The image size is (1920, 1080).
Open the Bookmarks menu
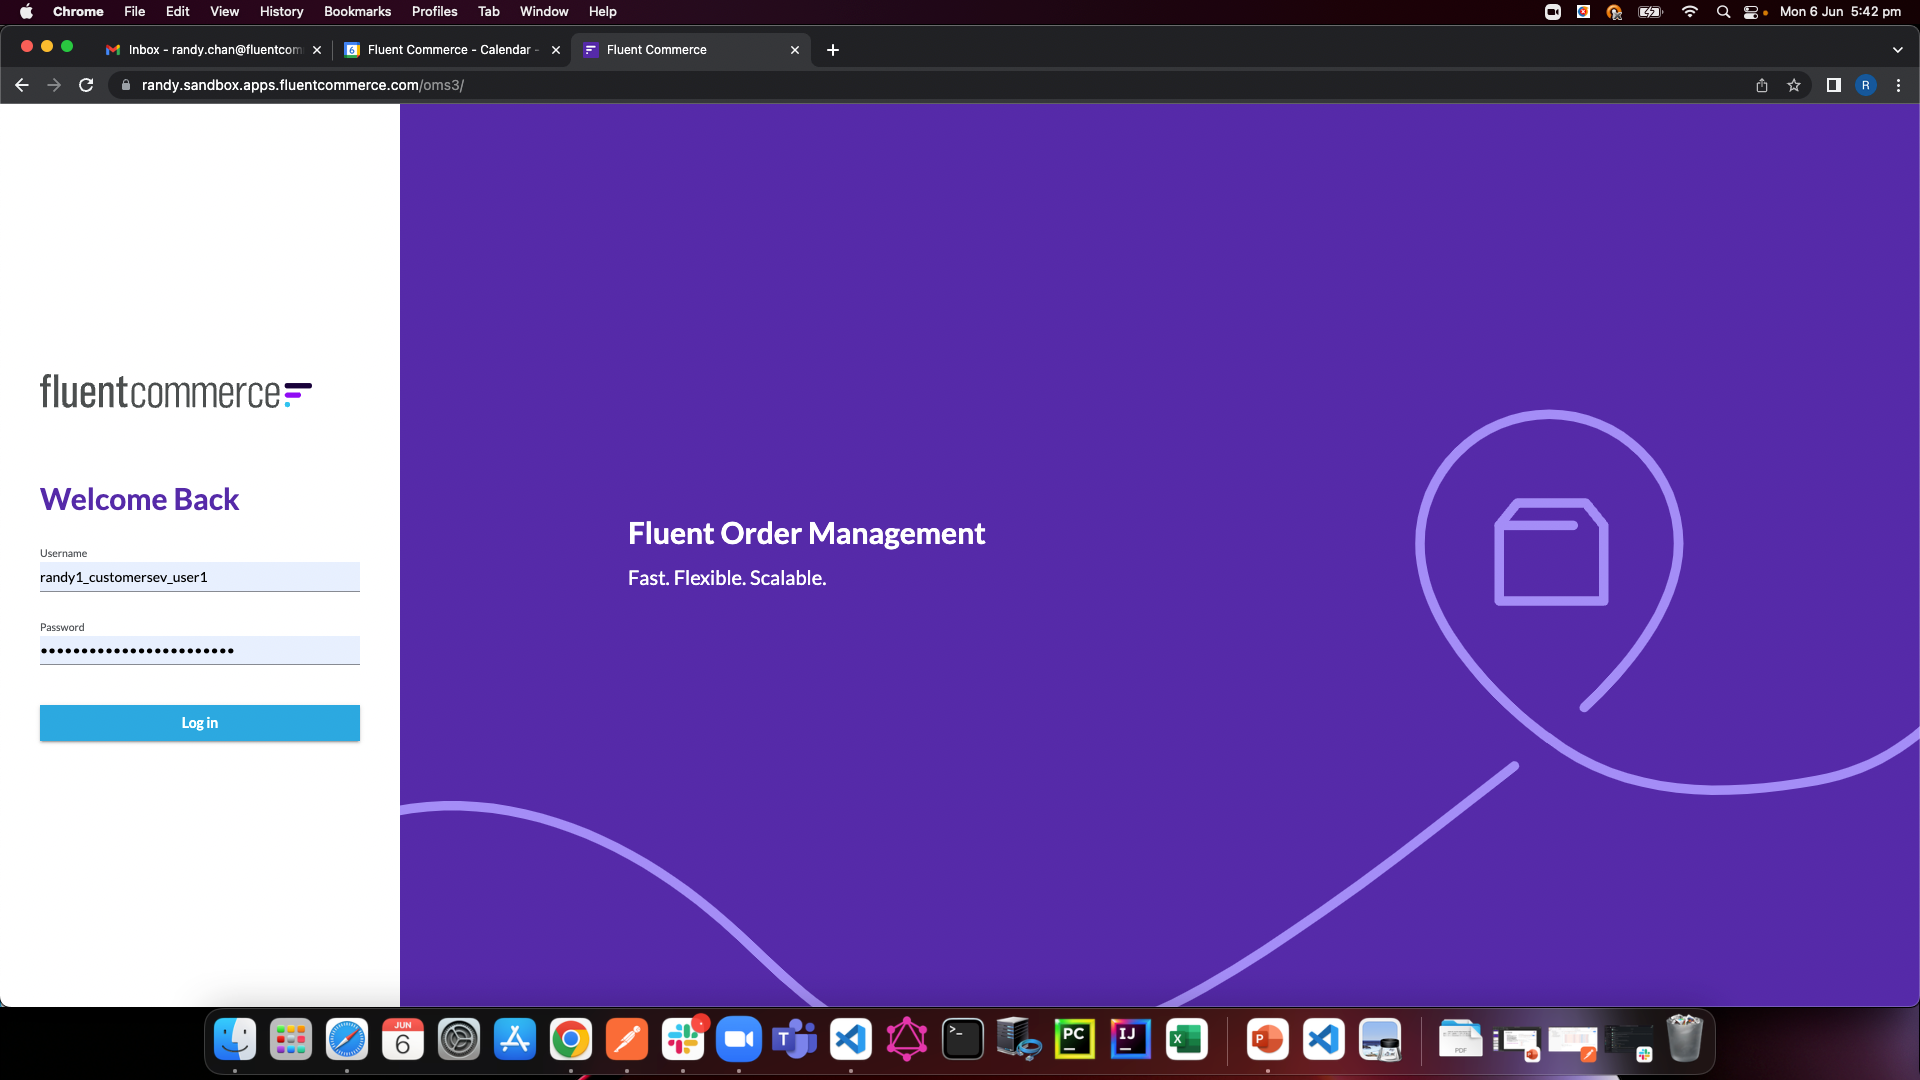tap(357, 12)
